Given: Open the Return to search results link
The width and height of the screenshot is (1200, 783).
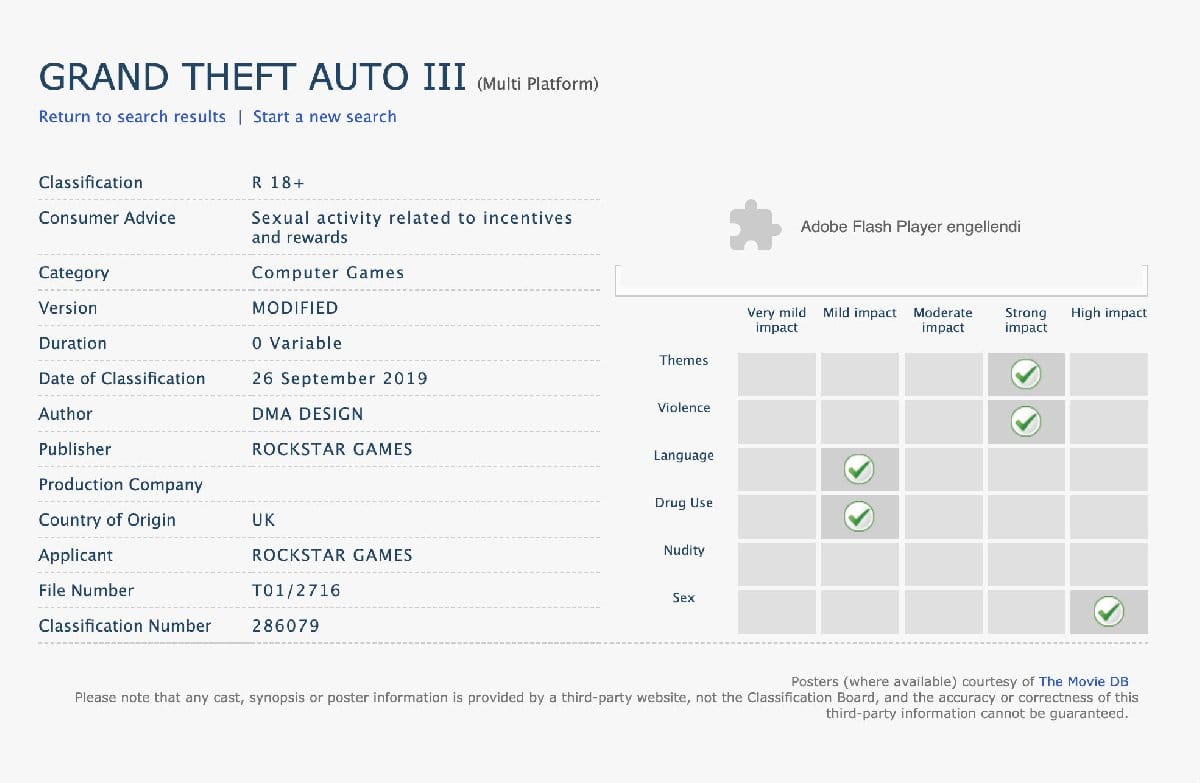Looking at the screenshot, I should (x=131, y=117).
